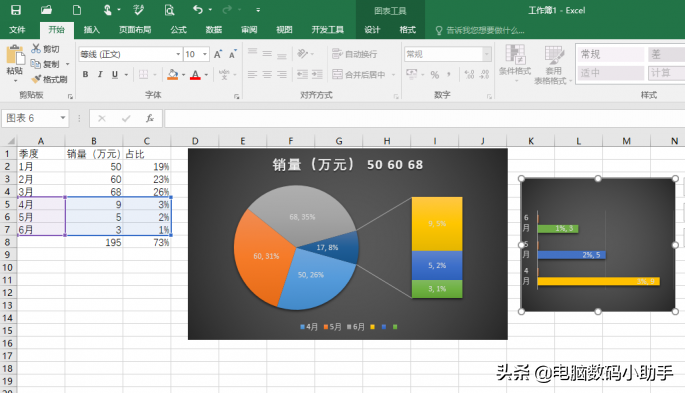Viewport: 685px width, 393px height.
Task: Select the Normal (常规) cell style
Action: 610,54
